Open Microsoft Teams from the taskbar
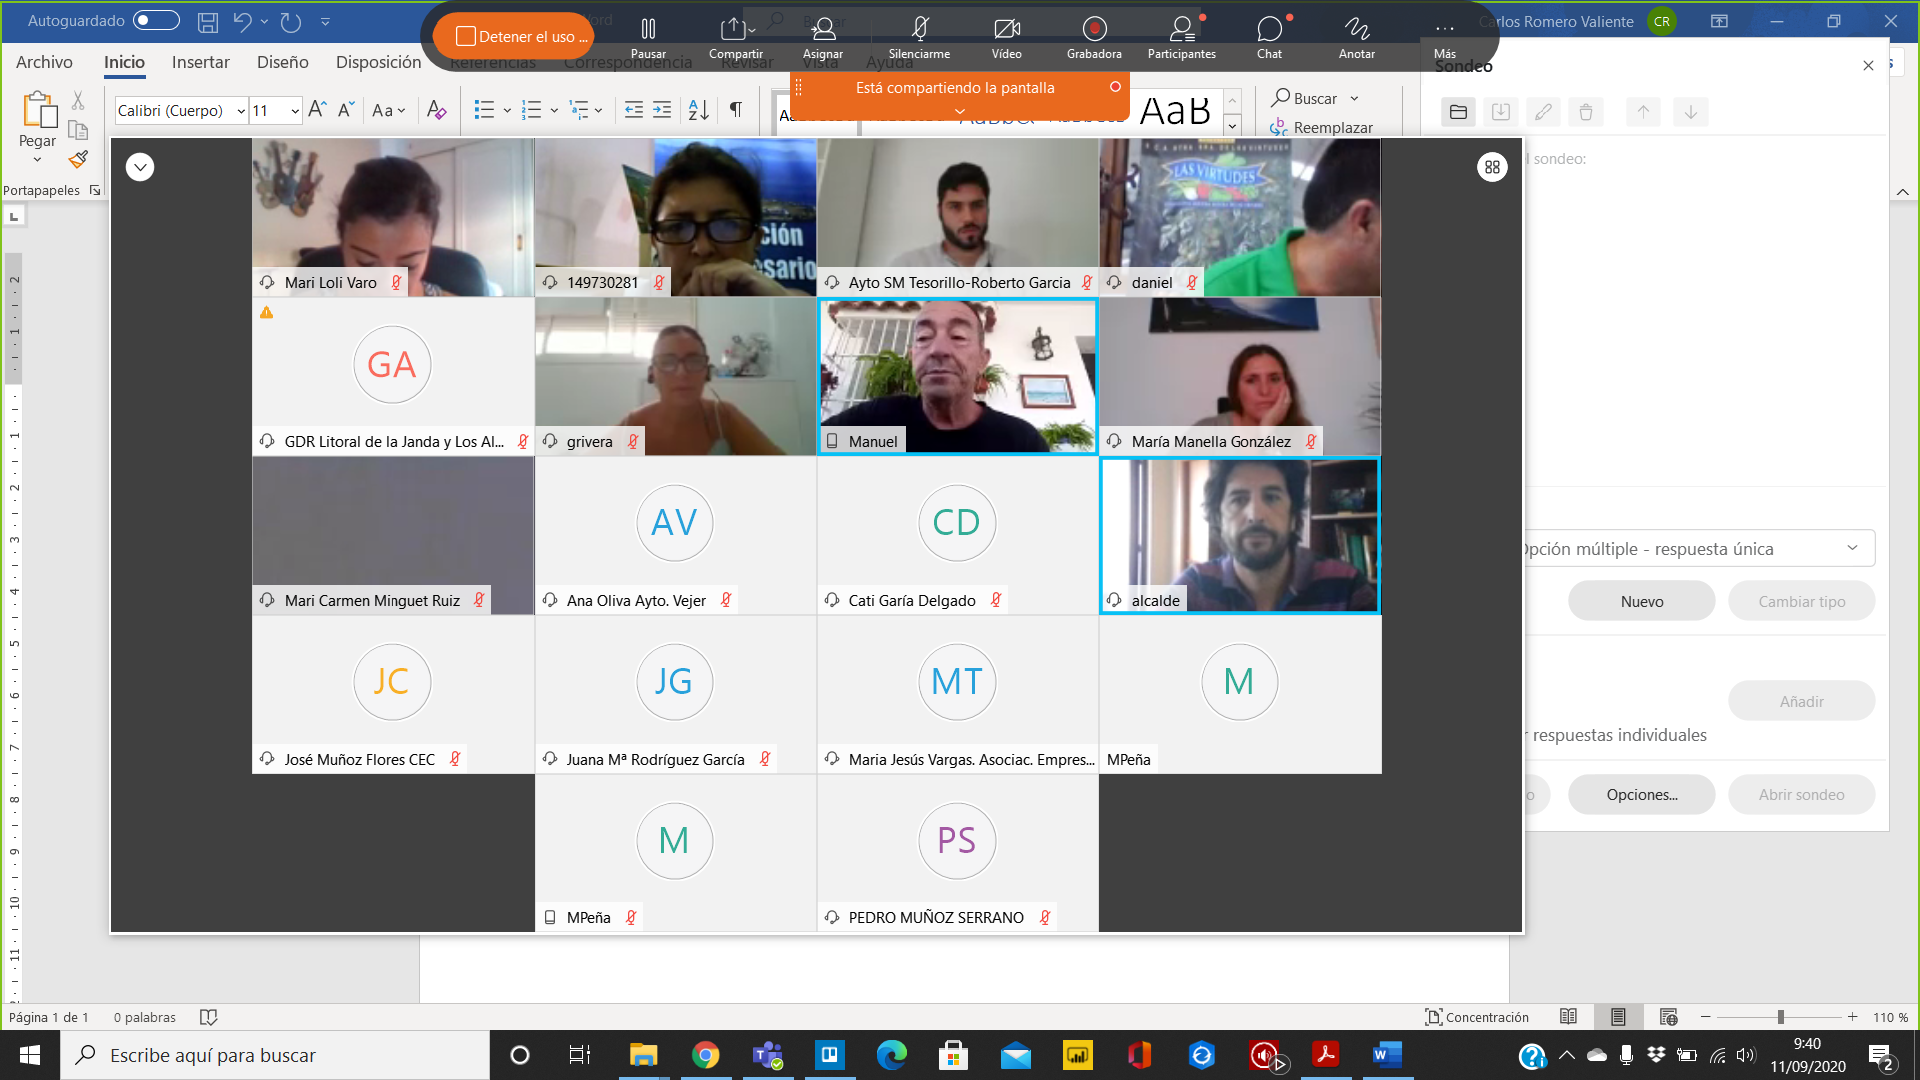Image resolution: width=1920 pixels, height=1080 pixels. (768, 1055)
